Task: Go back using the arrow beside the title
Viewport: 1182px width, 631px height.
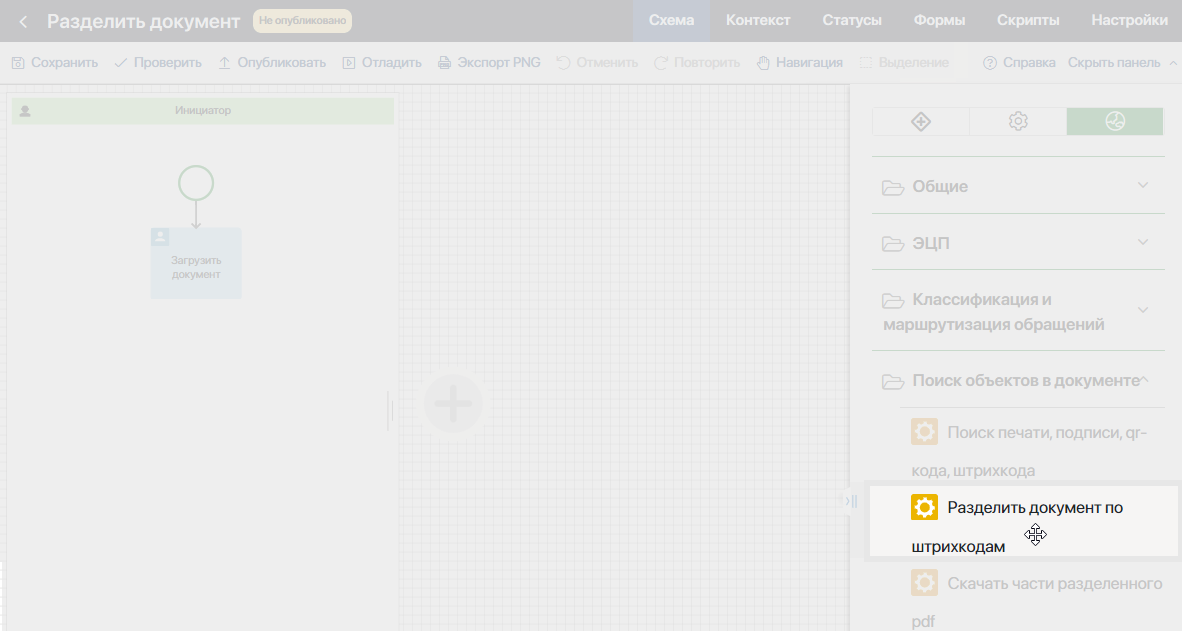Action: 23,21
